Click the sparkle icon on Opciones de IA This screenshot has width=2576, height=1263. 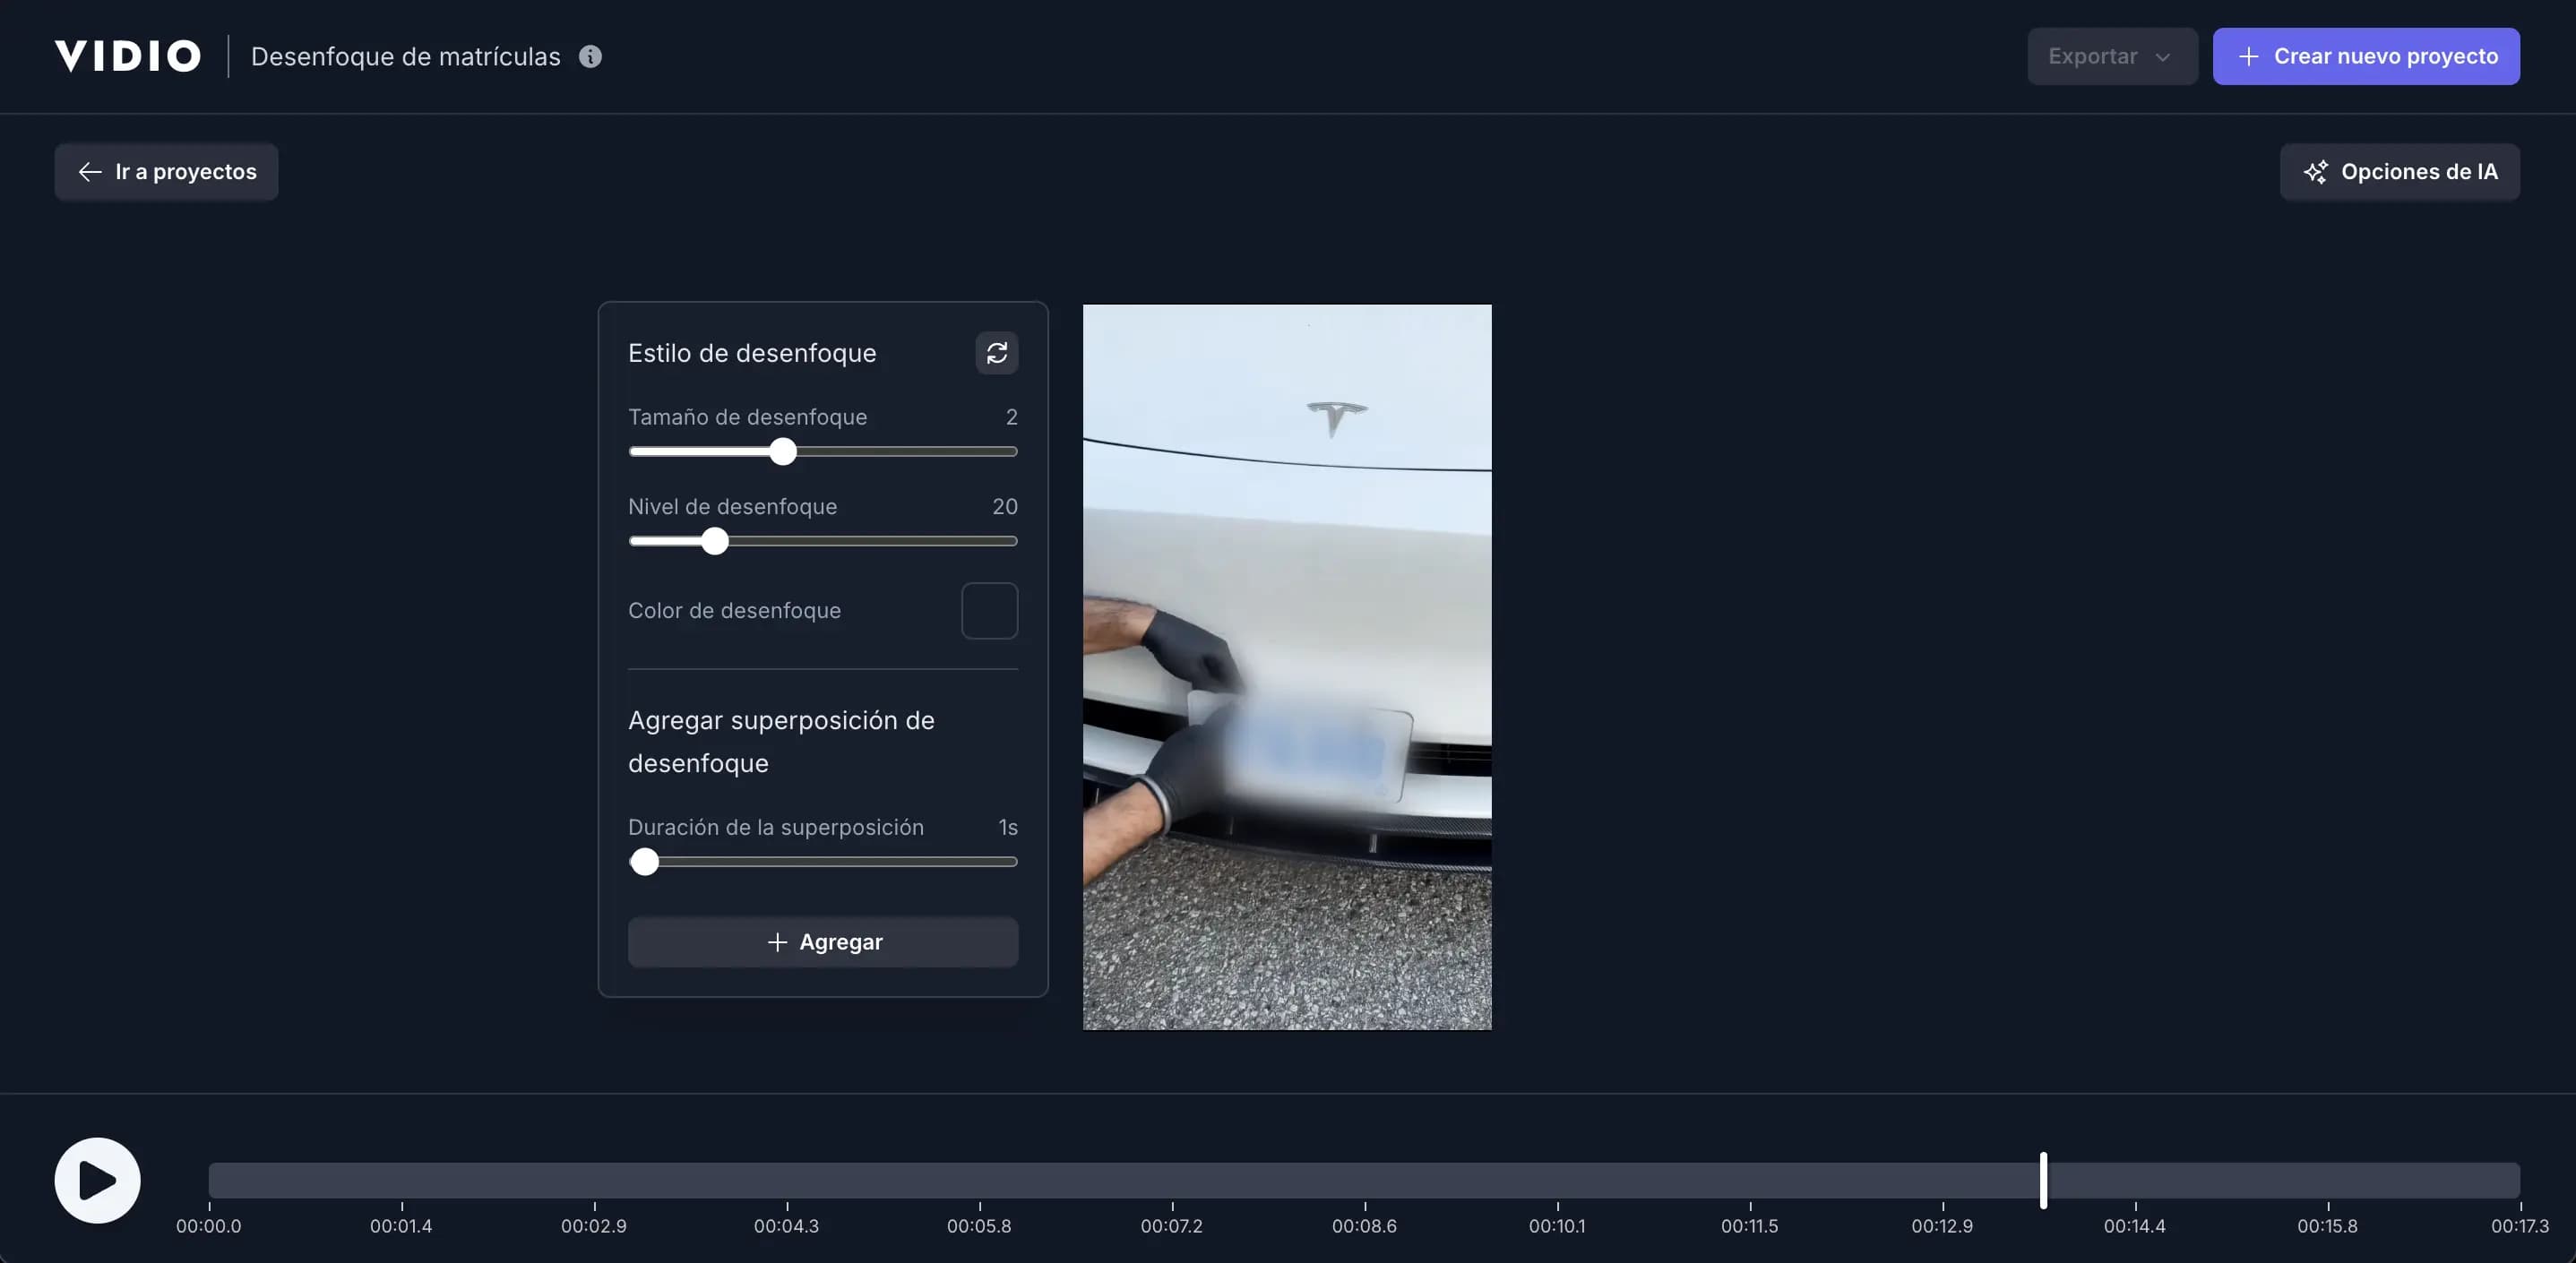click(x=2317, y=172)
